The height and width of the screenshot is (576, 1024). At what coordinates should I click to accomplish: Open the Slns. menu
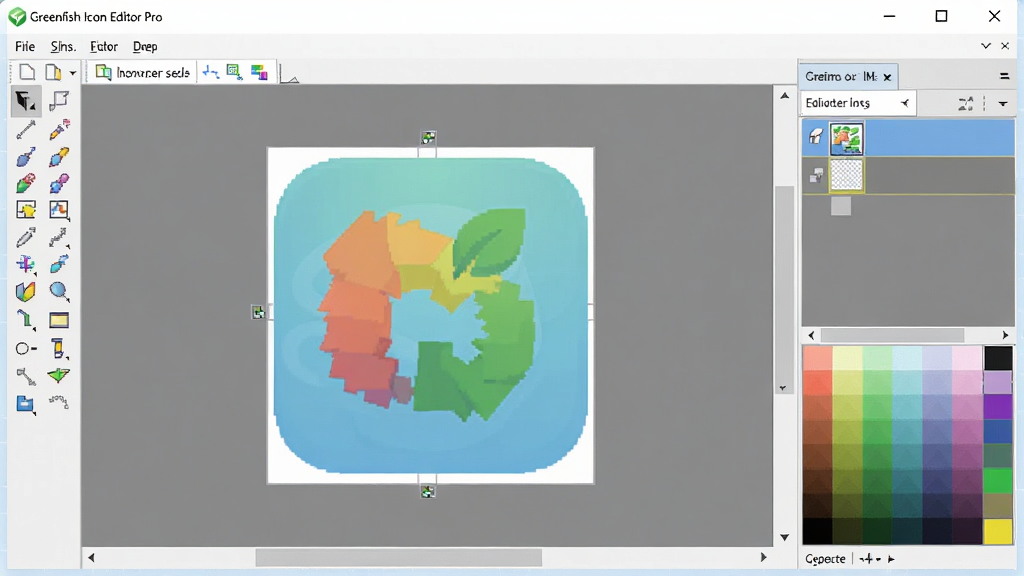coord(63,46)
